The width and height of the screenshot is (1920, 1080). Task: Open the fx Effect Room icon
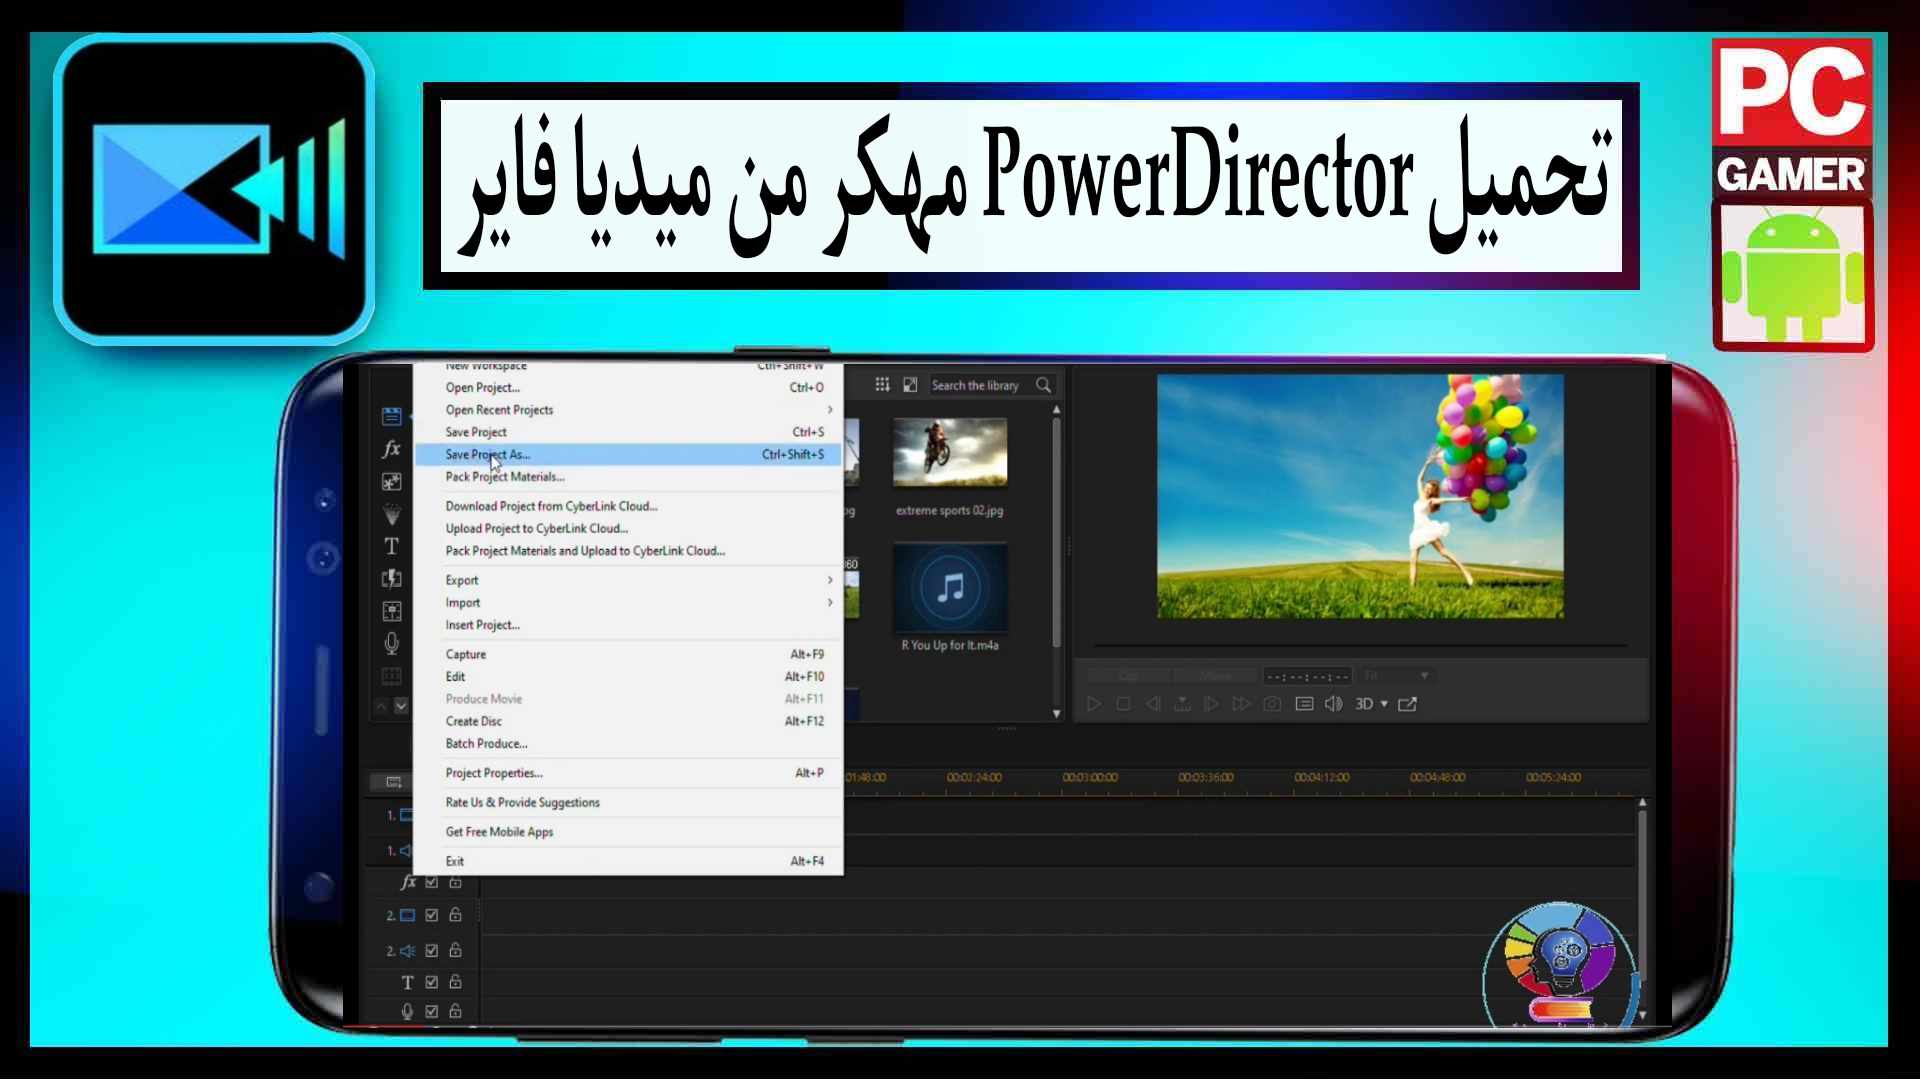pyautogui.click(x=391, y=449)
